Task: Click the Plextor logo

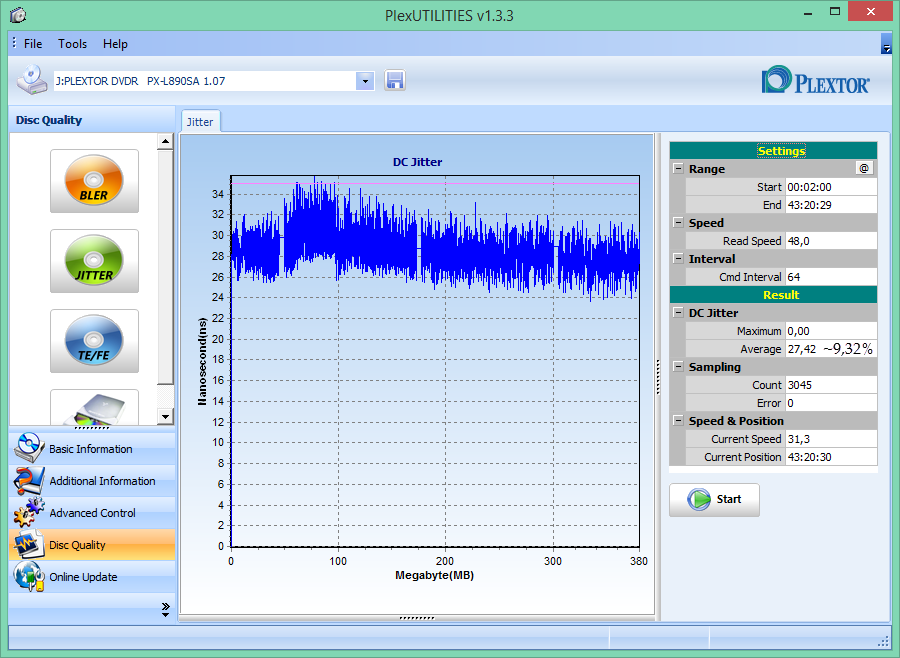Action: pyautogui.click(x=816, y=80)
